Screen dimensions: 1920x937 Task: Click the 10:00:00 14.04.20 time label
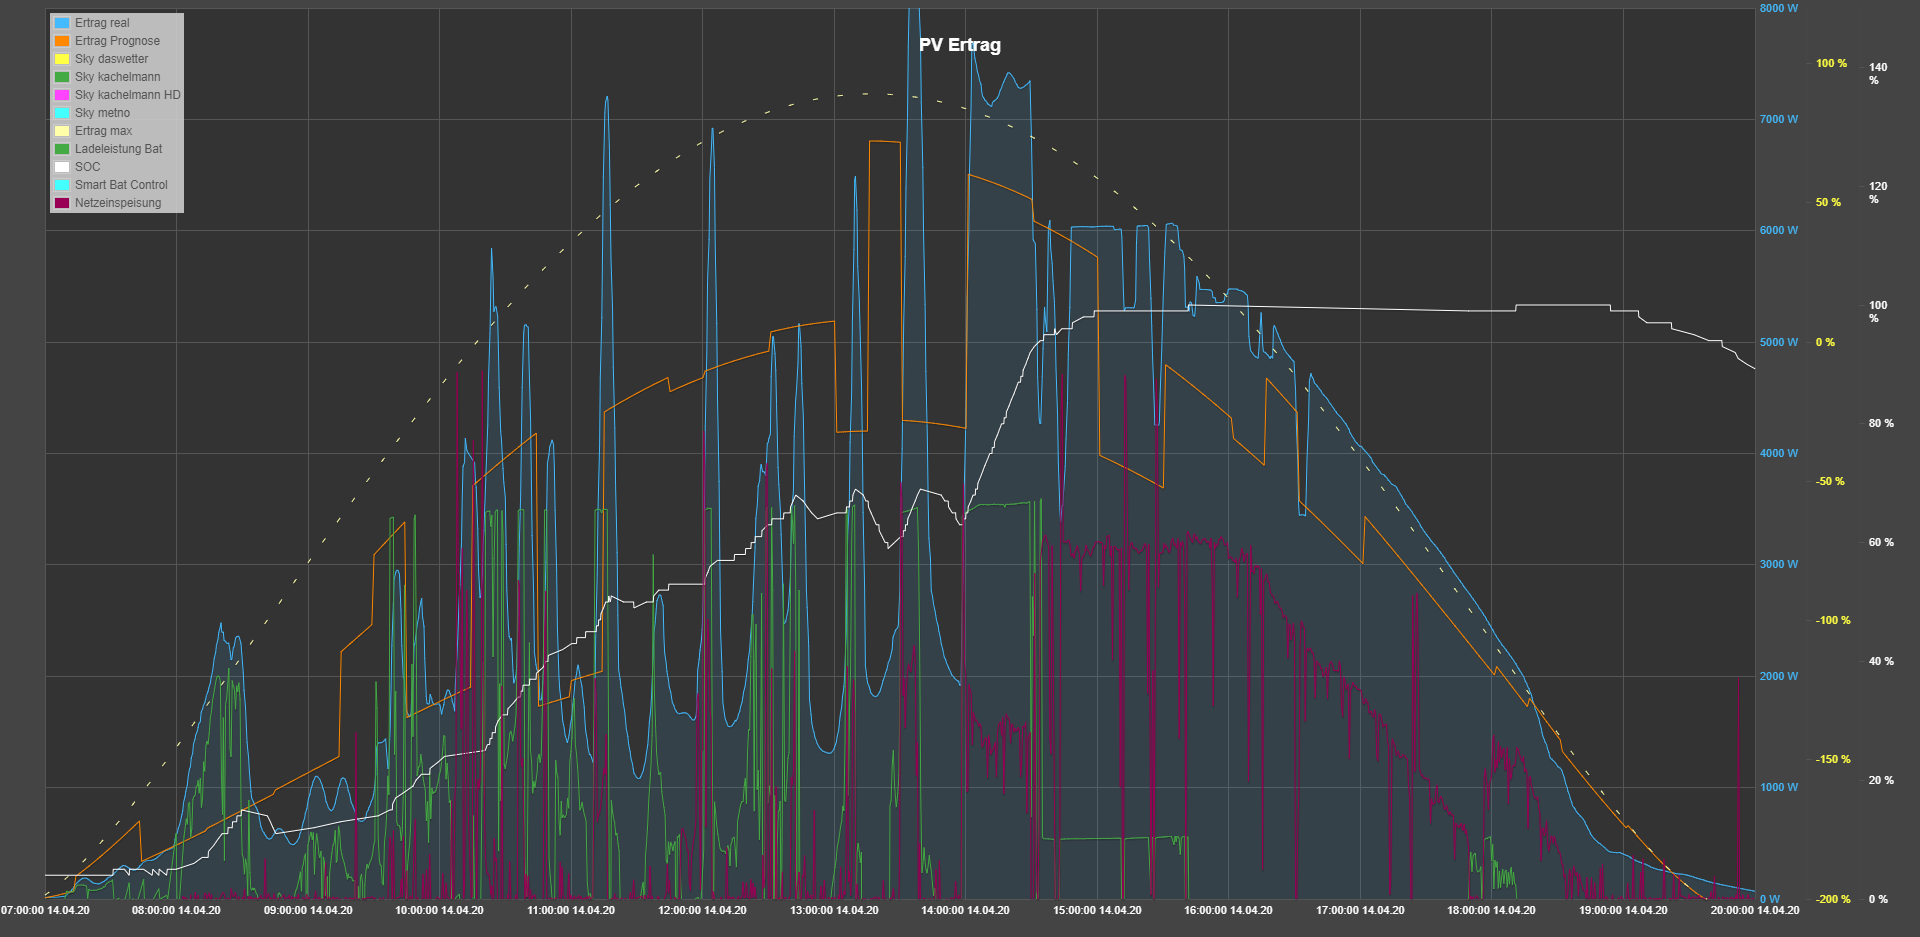[x=439, y=910]
